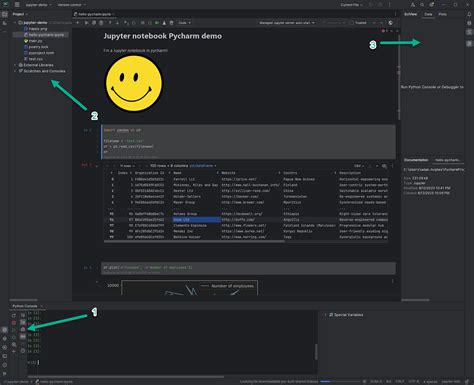Click the Run All cells green icon
Screen dimensions: 474x385
[x=157, y=23]
